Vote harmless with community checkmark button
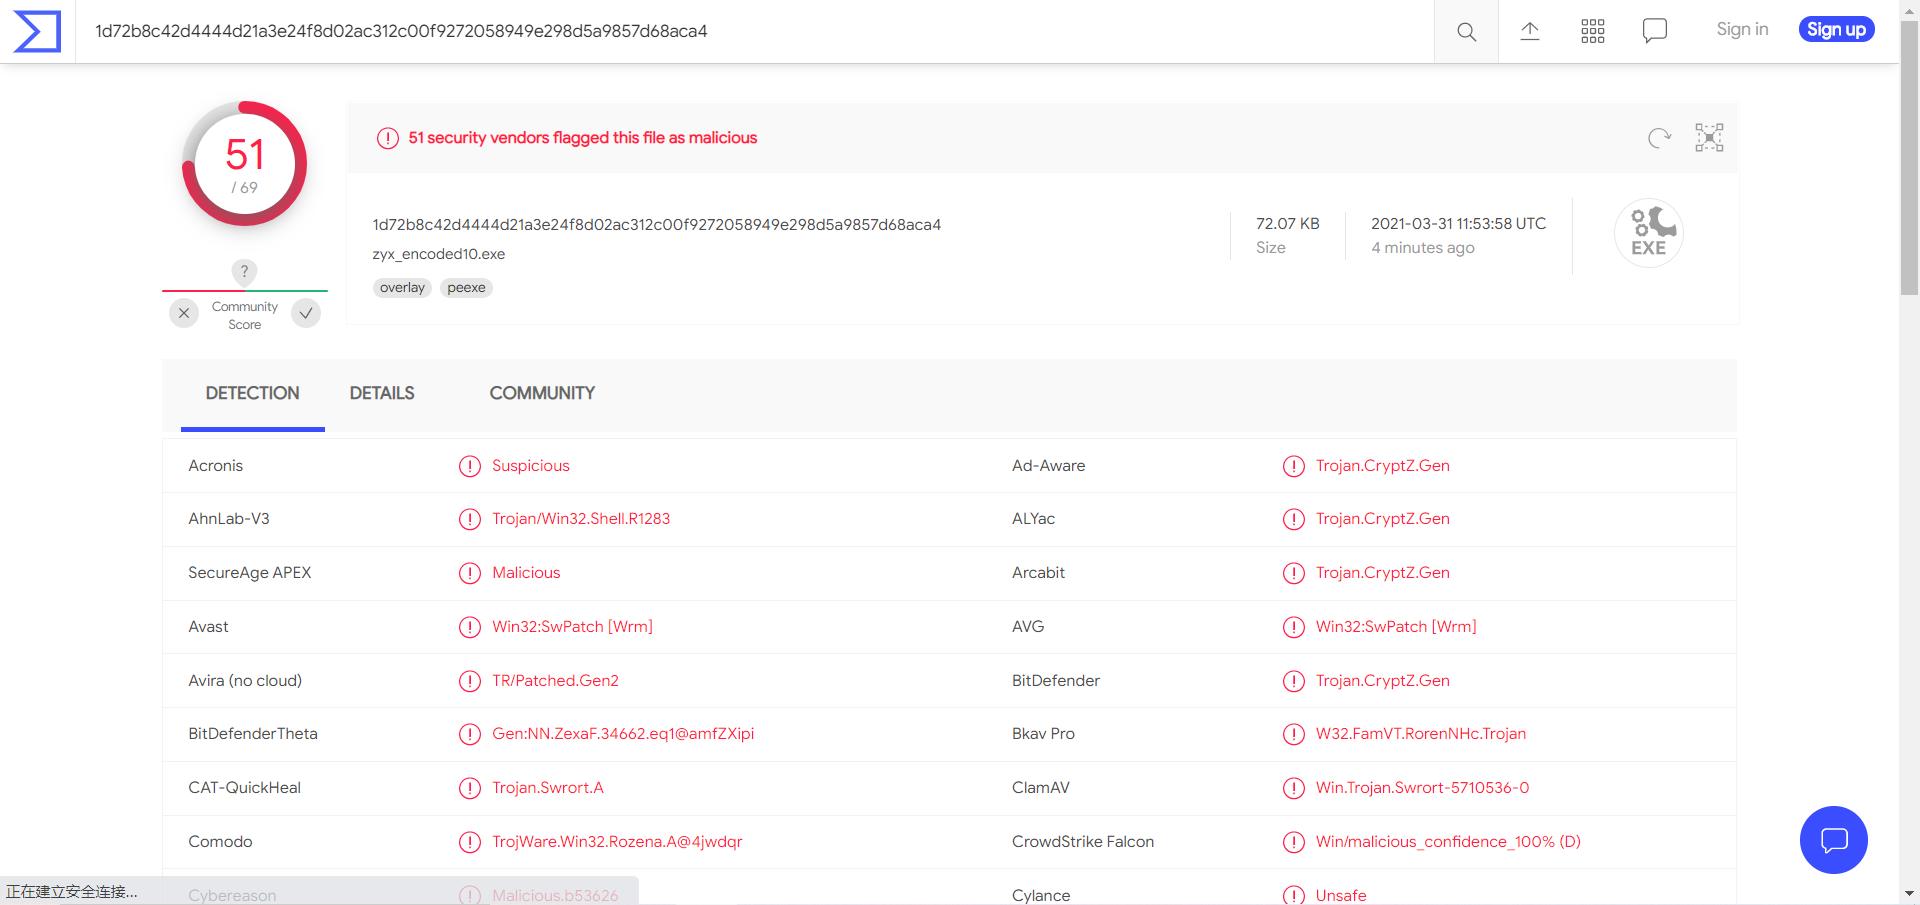 306,313
